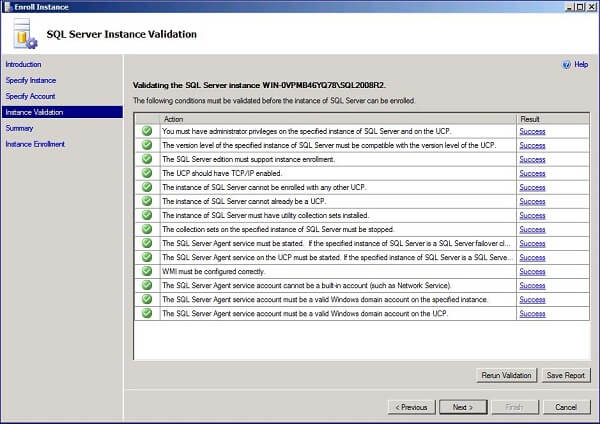Image resolution: width=600 pixels, height=424 pixels.
Task: Click the green check for edition support row
Action: coord(147,159)
